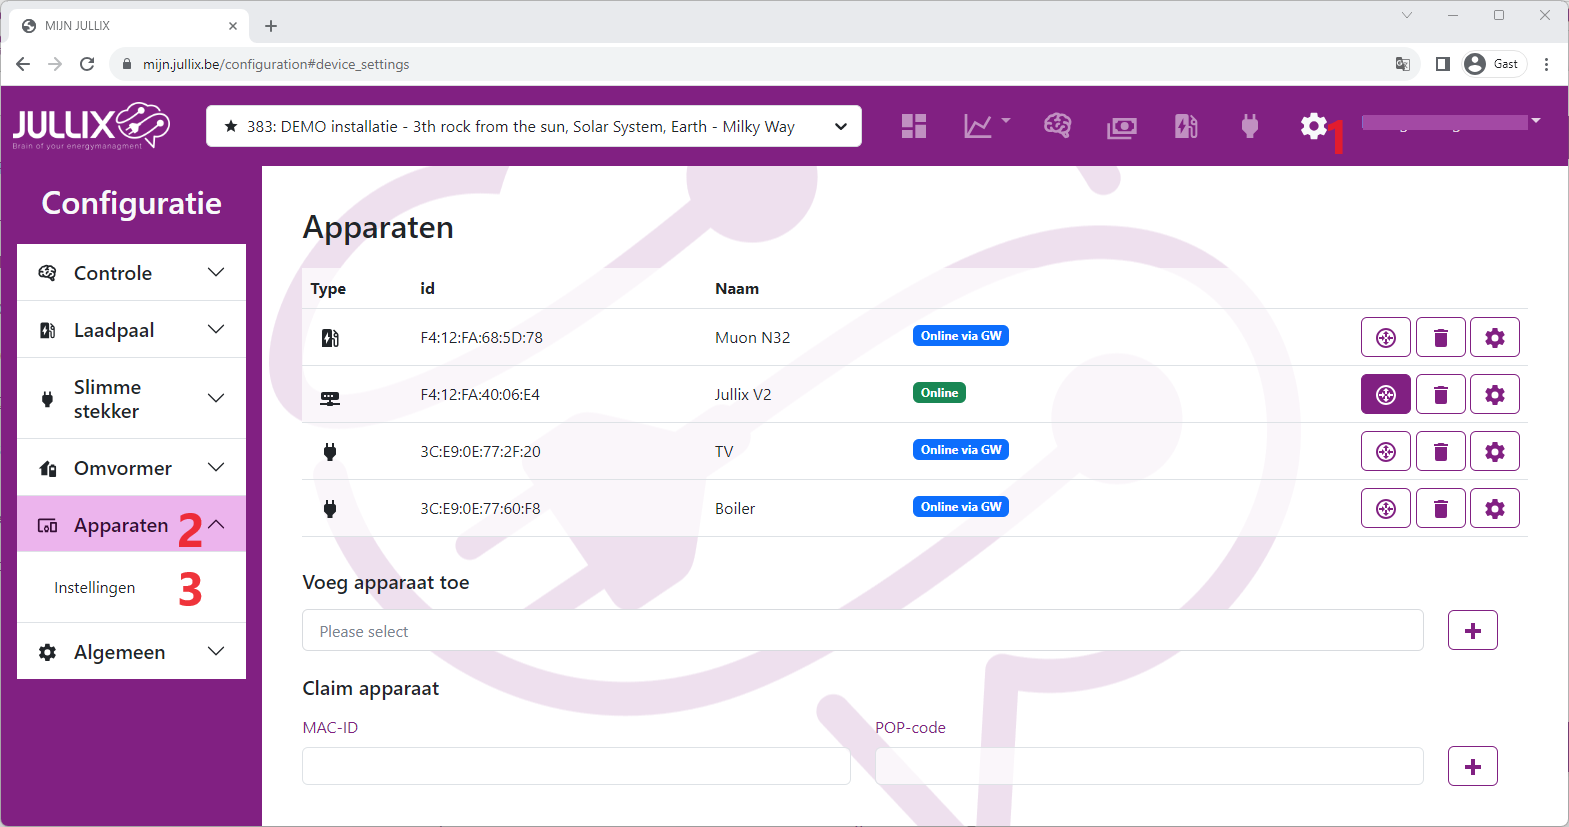1569x827 pixels.
Task: Click the settings gear in purple header
Action: tap(1313, 126)
